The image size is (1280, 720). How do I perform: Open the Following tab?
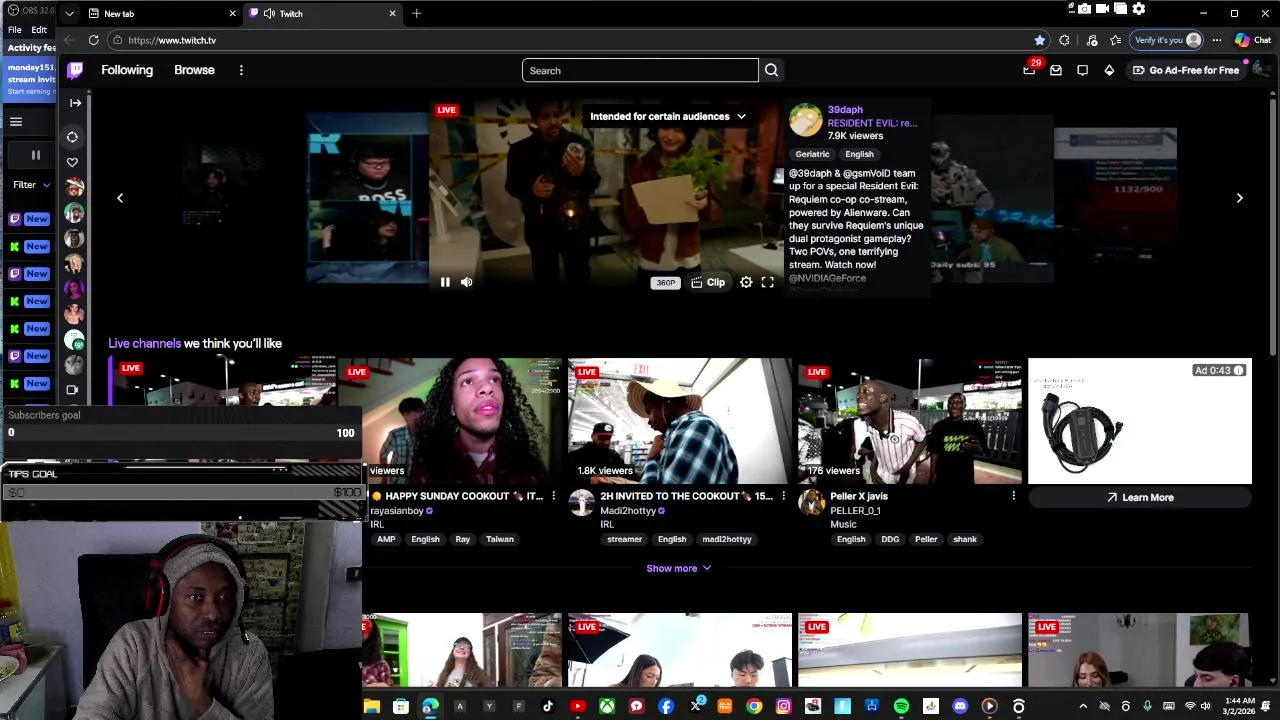[127, 70]
